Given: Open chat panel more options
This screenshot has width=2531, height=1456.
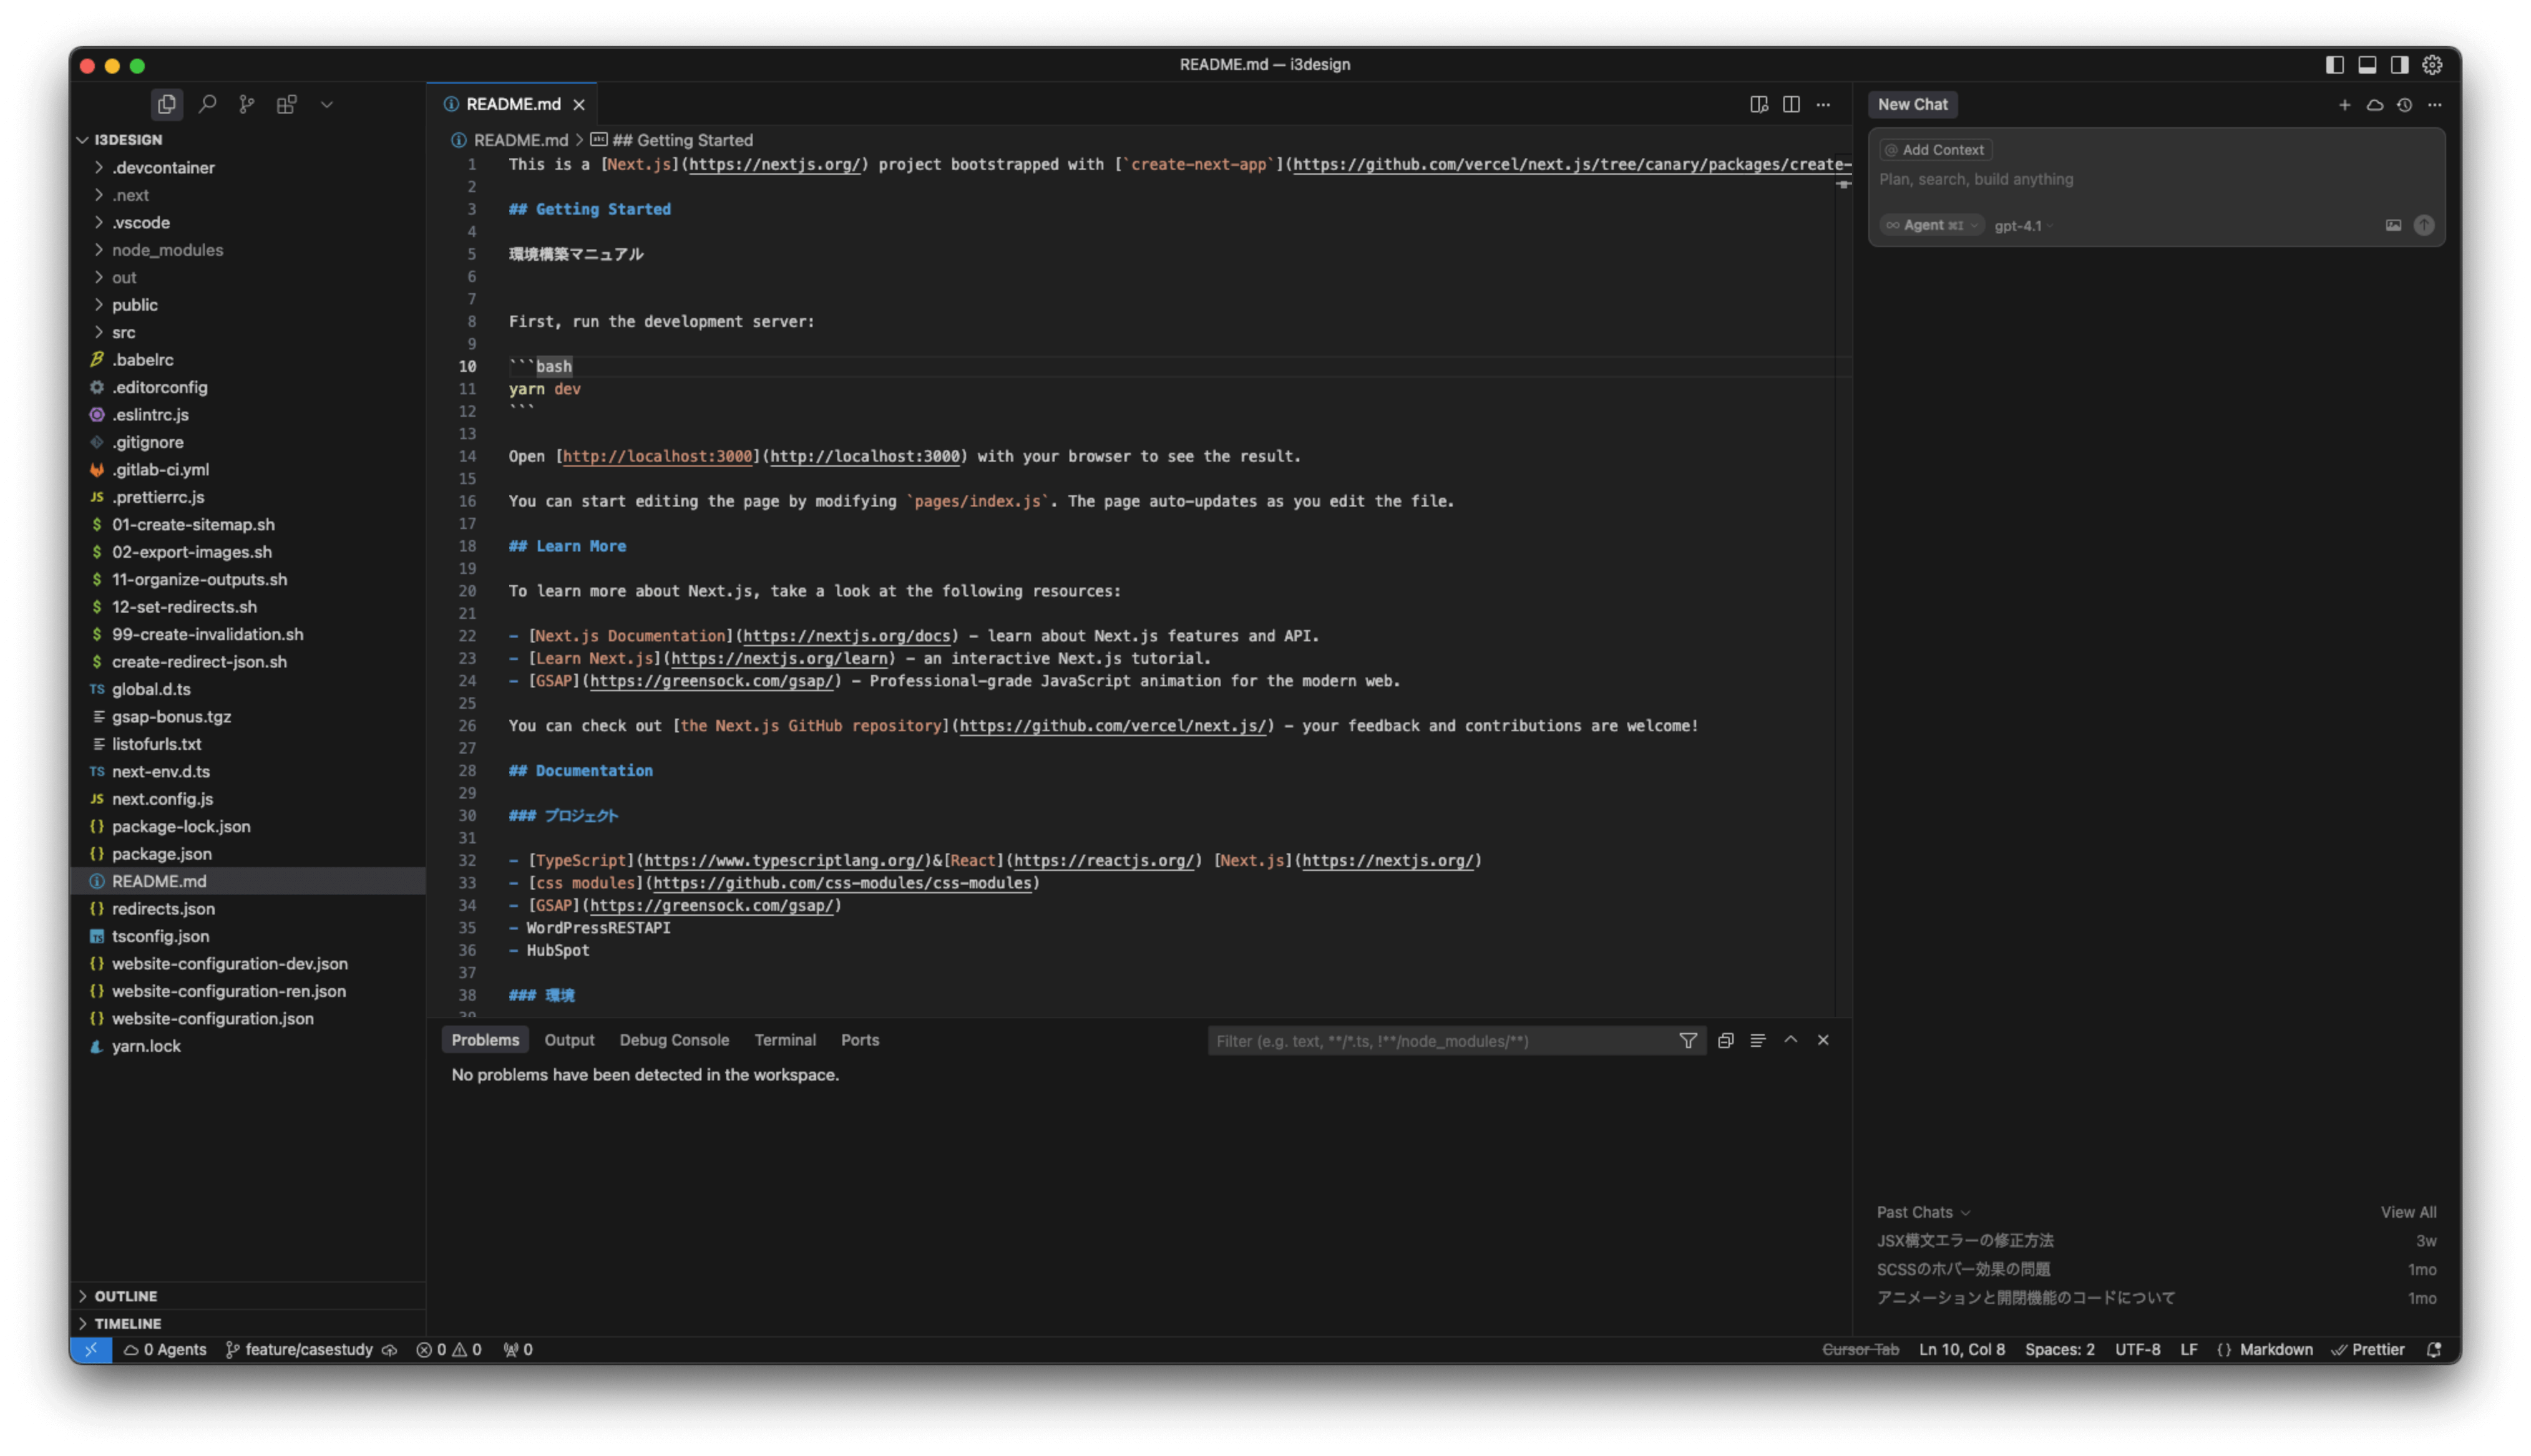Looking at the screenshot, I should click(x=2434, y=105).
